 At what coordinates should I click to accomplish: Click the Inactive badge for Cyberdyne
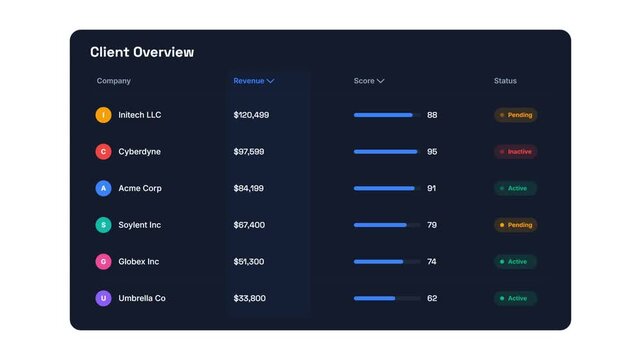point(516,152)
